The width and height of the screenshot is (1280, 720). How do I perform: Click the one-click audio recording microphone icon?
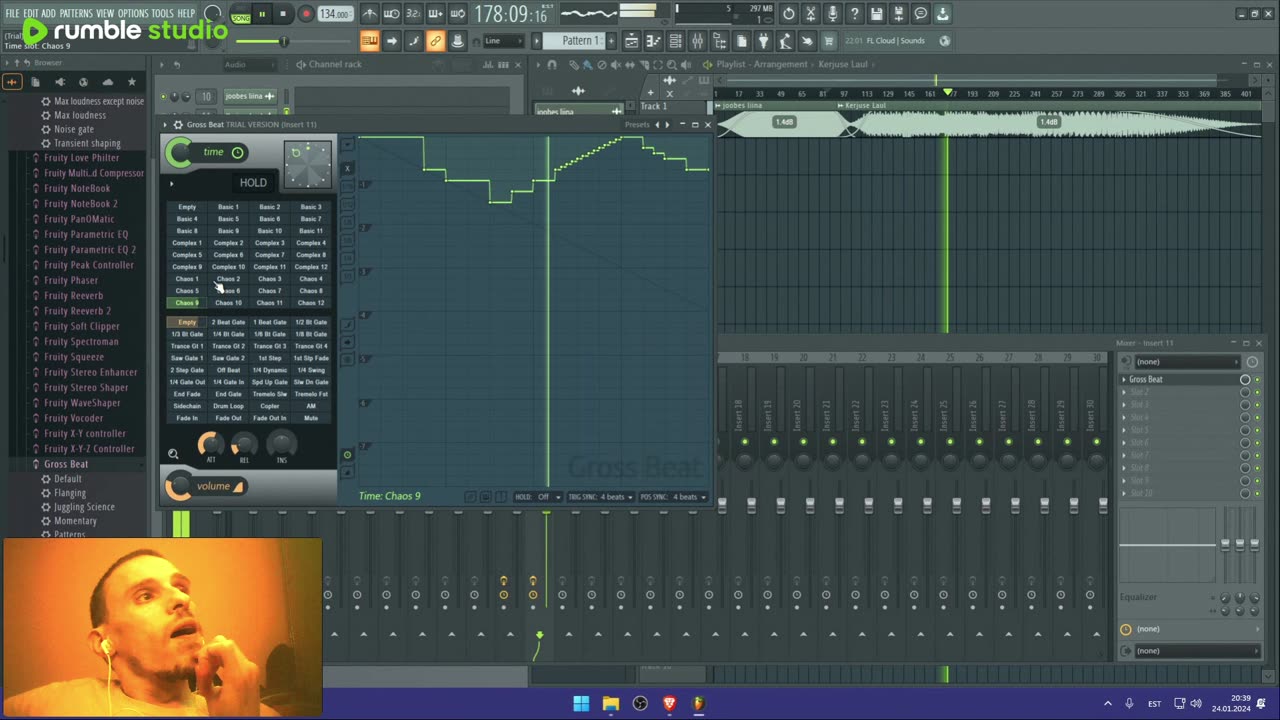(x=833, y=14)
